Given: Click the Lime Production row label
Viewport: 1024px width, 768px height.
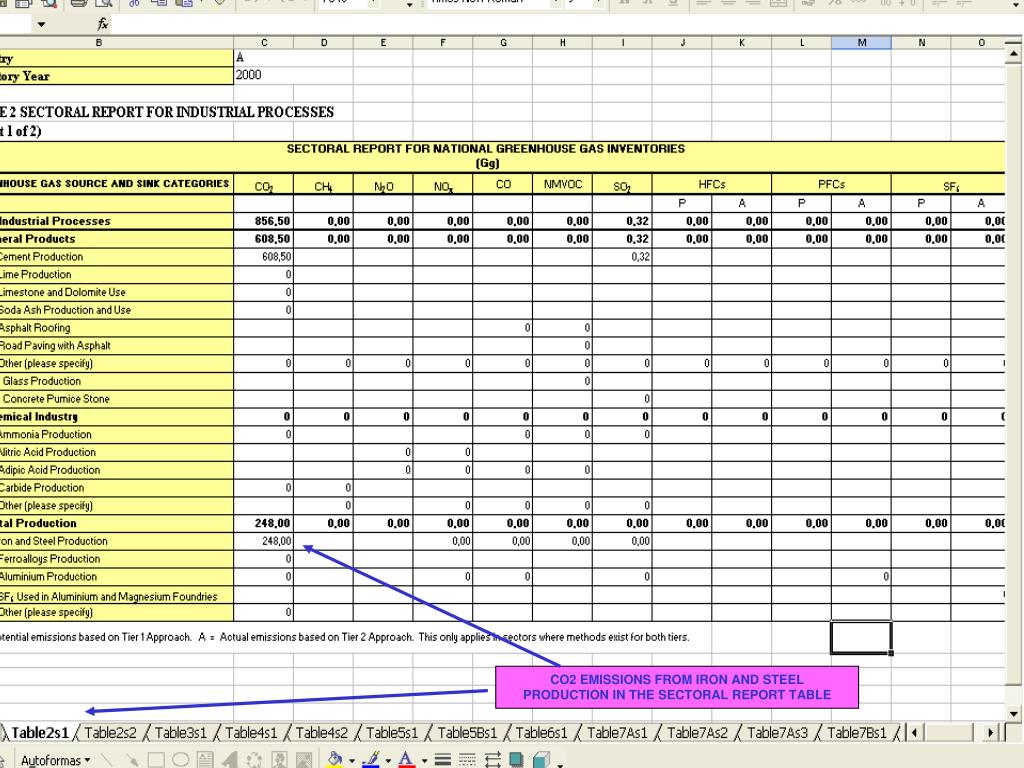Looking at the screenshot, I should tap(36, 274).
